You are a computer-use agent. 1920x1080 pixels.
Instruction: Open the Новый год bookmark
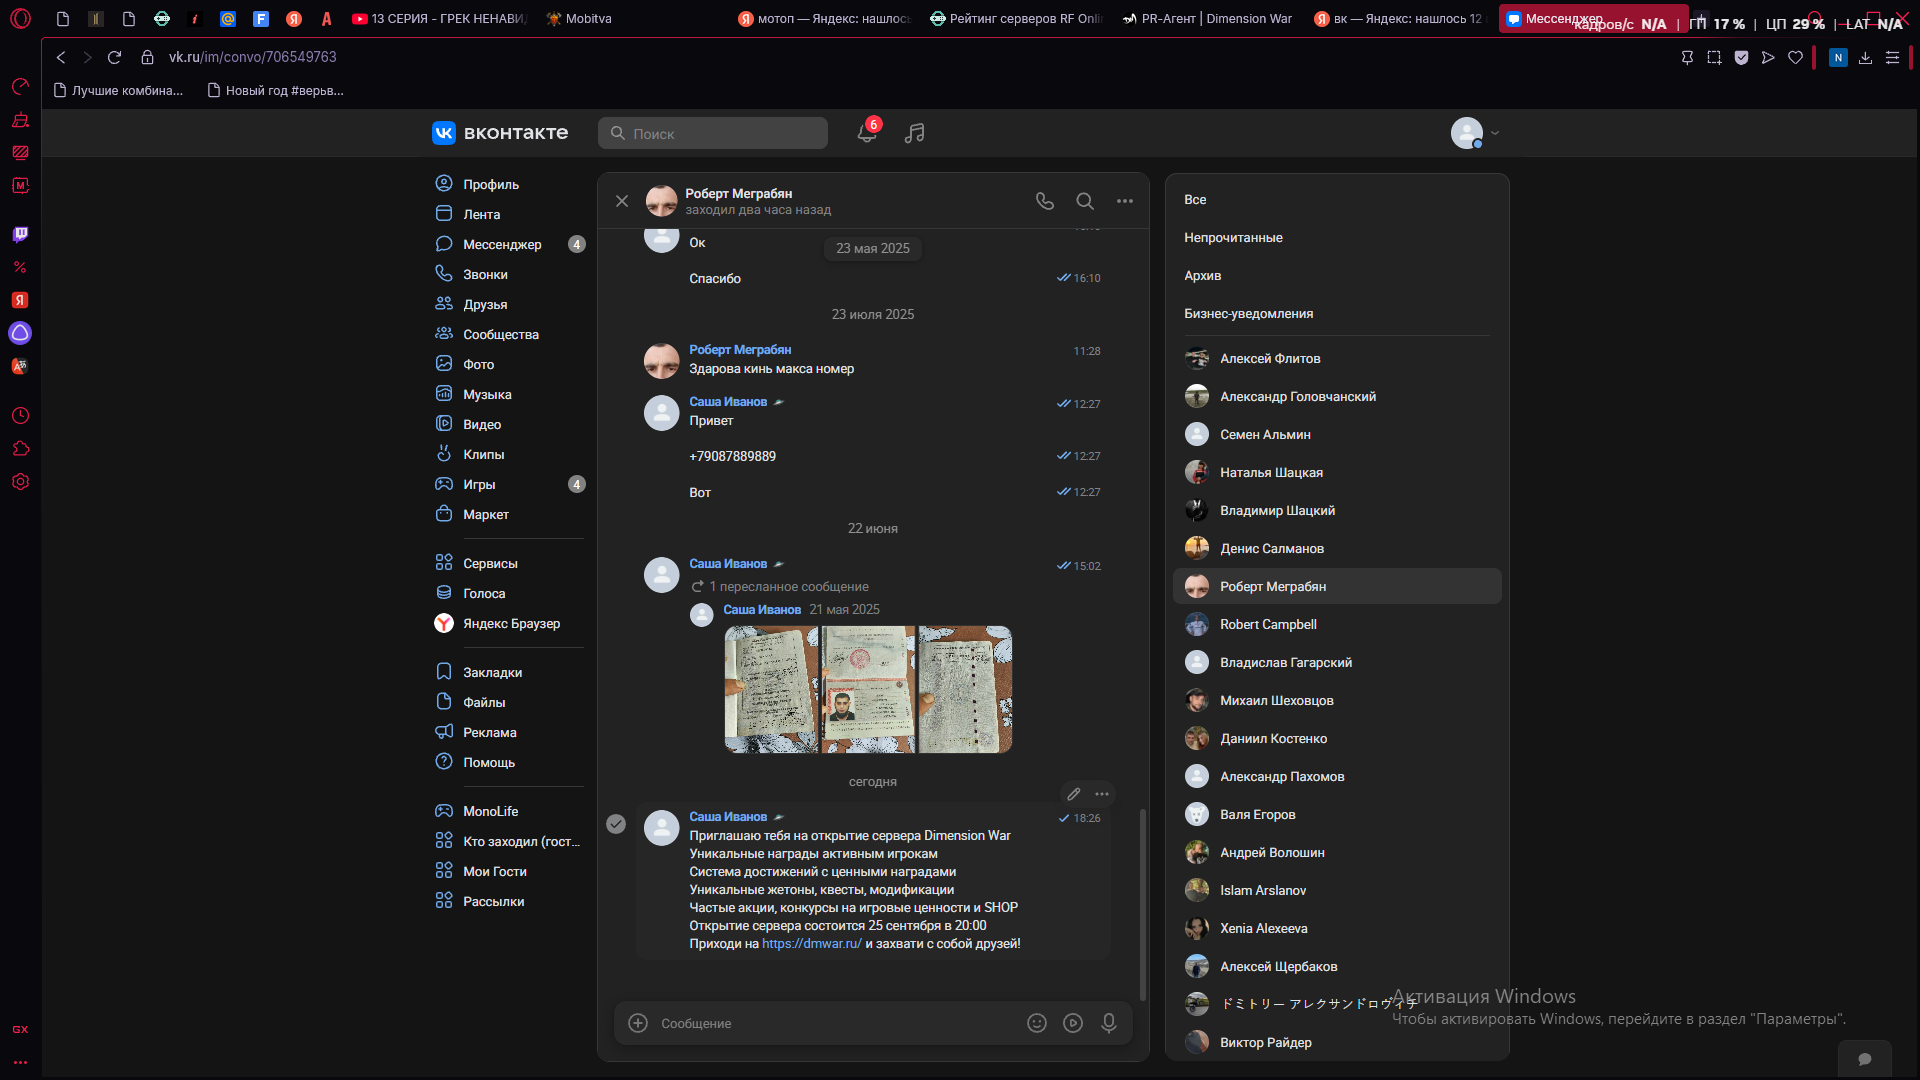275,91
